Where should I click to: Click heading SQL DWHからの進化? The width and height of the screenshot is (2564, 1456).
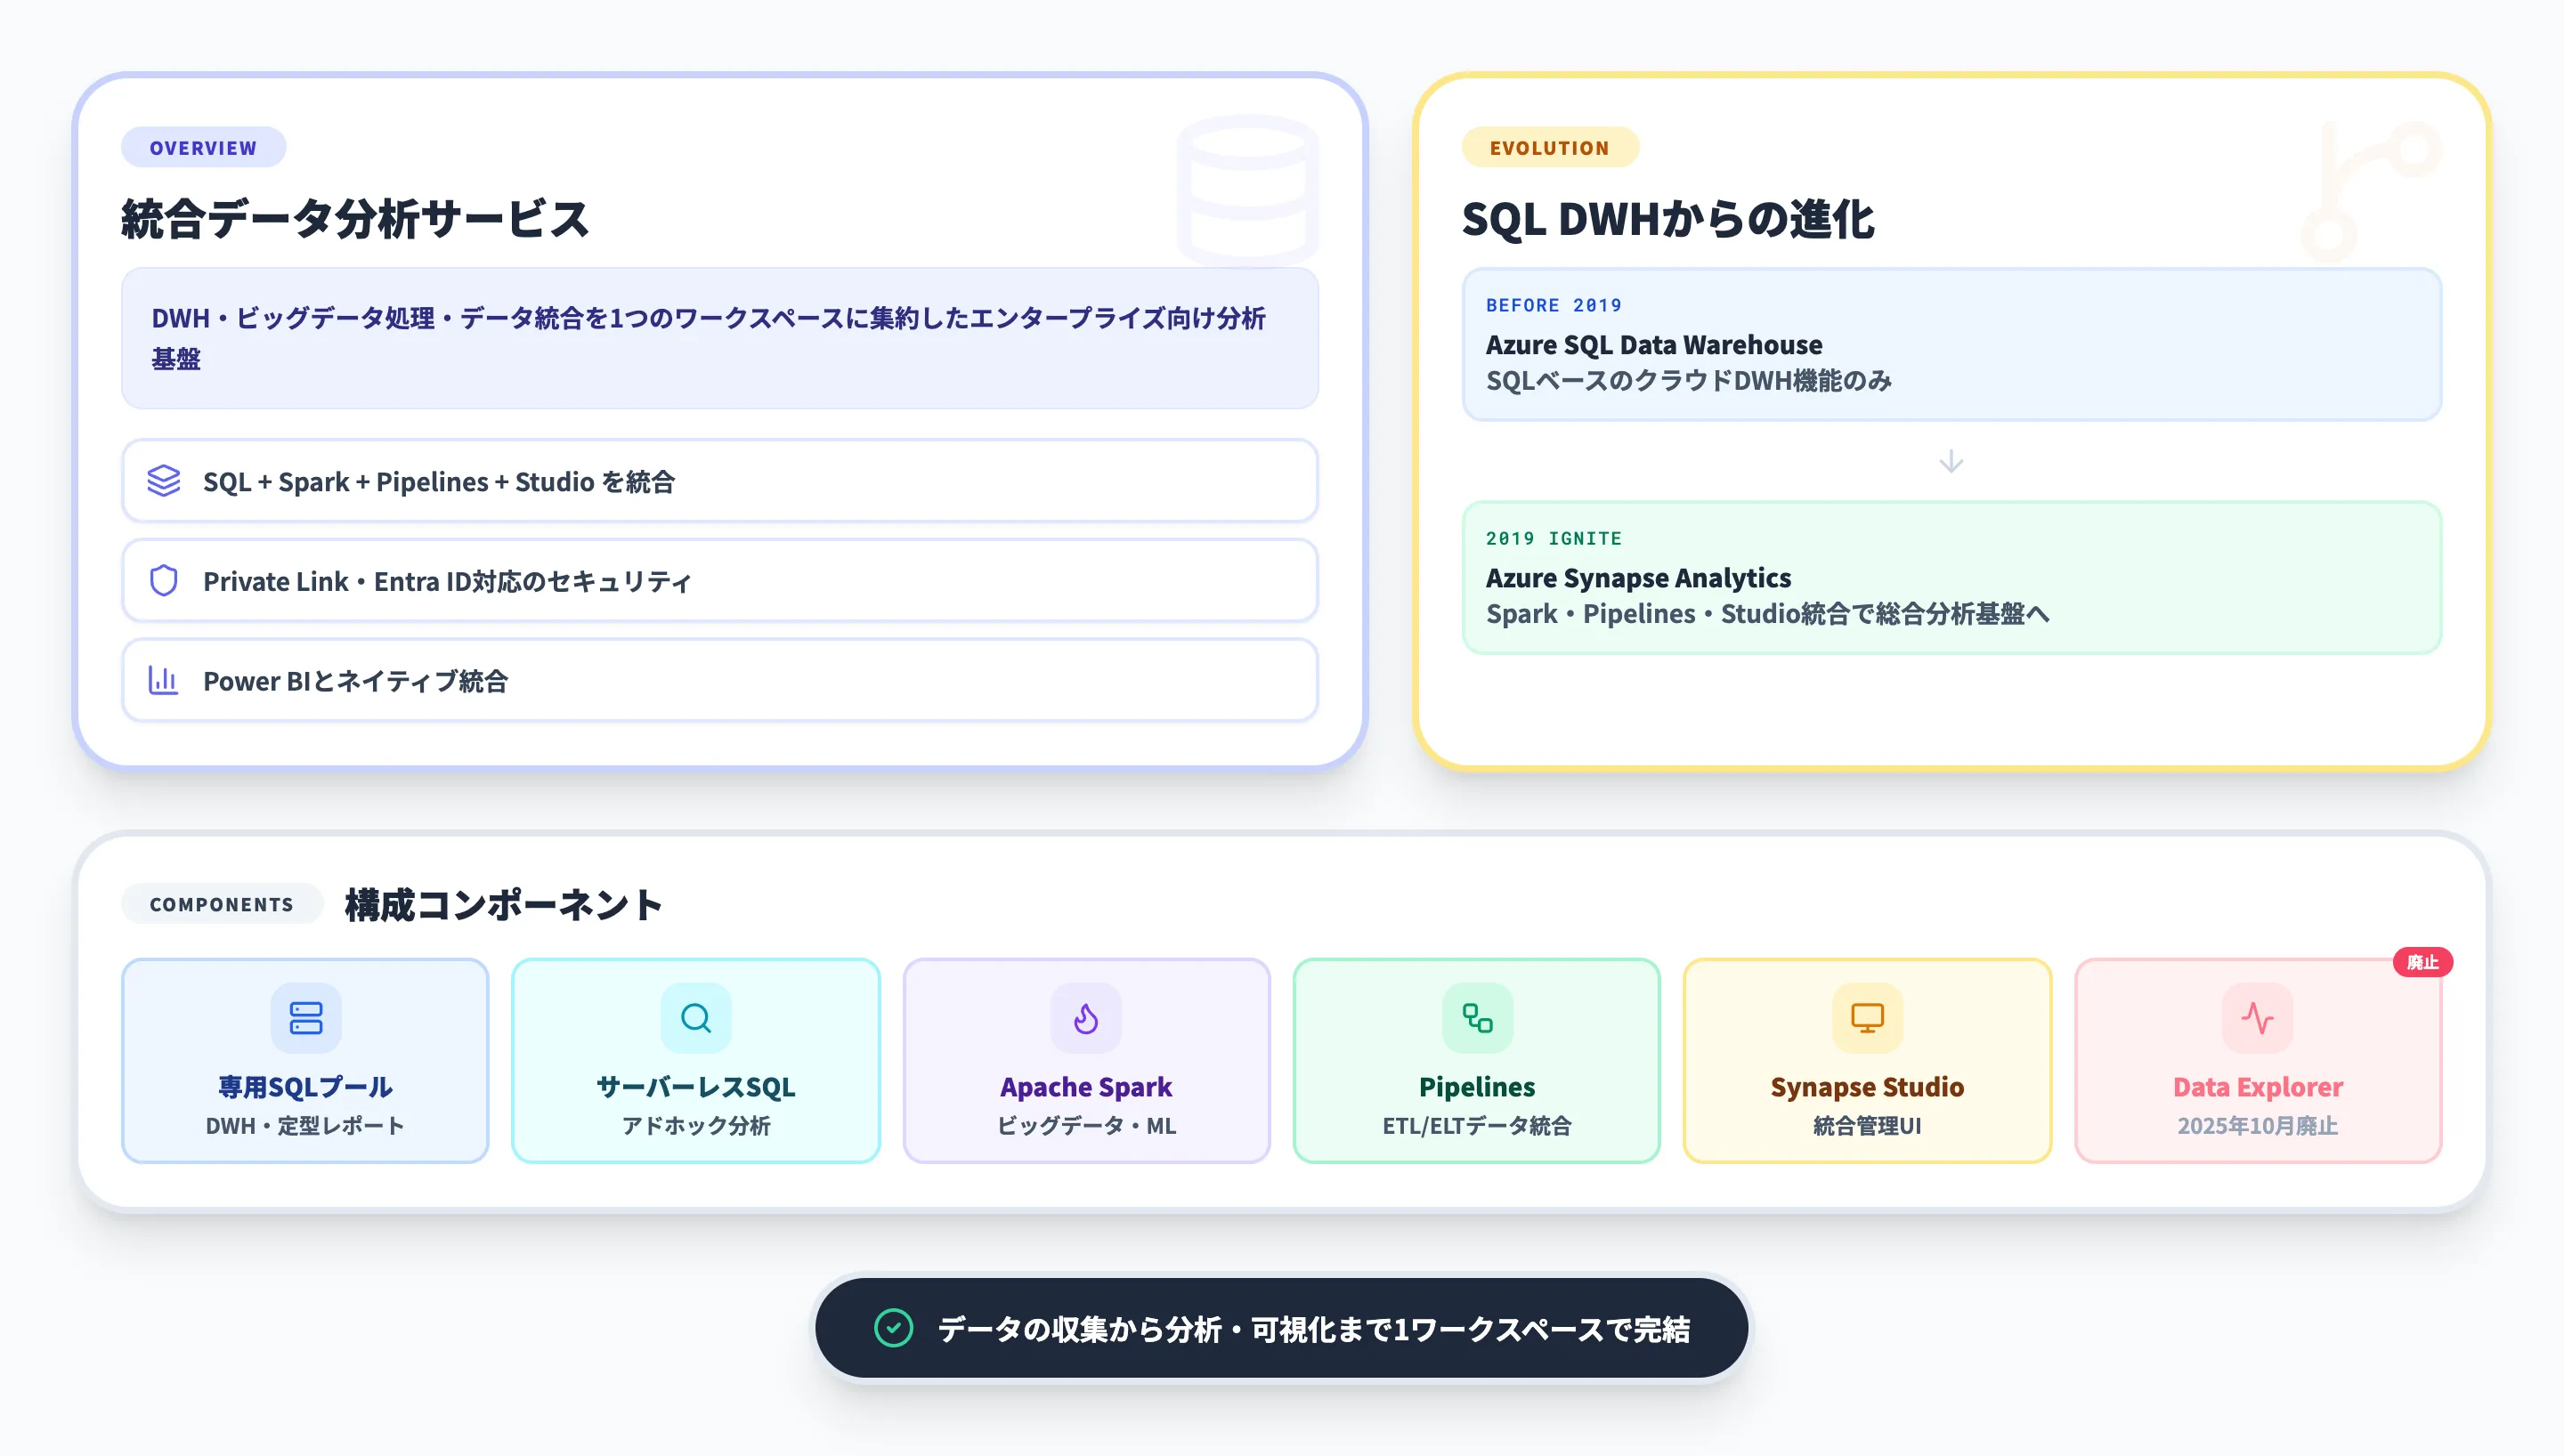[x=1668, y=219]
